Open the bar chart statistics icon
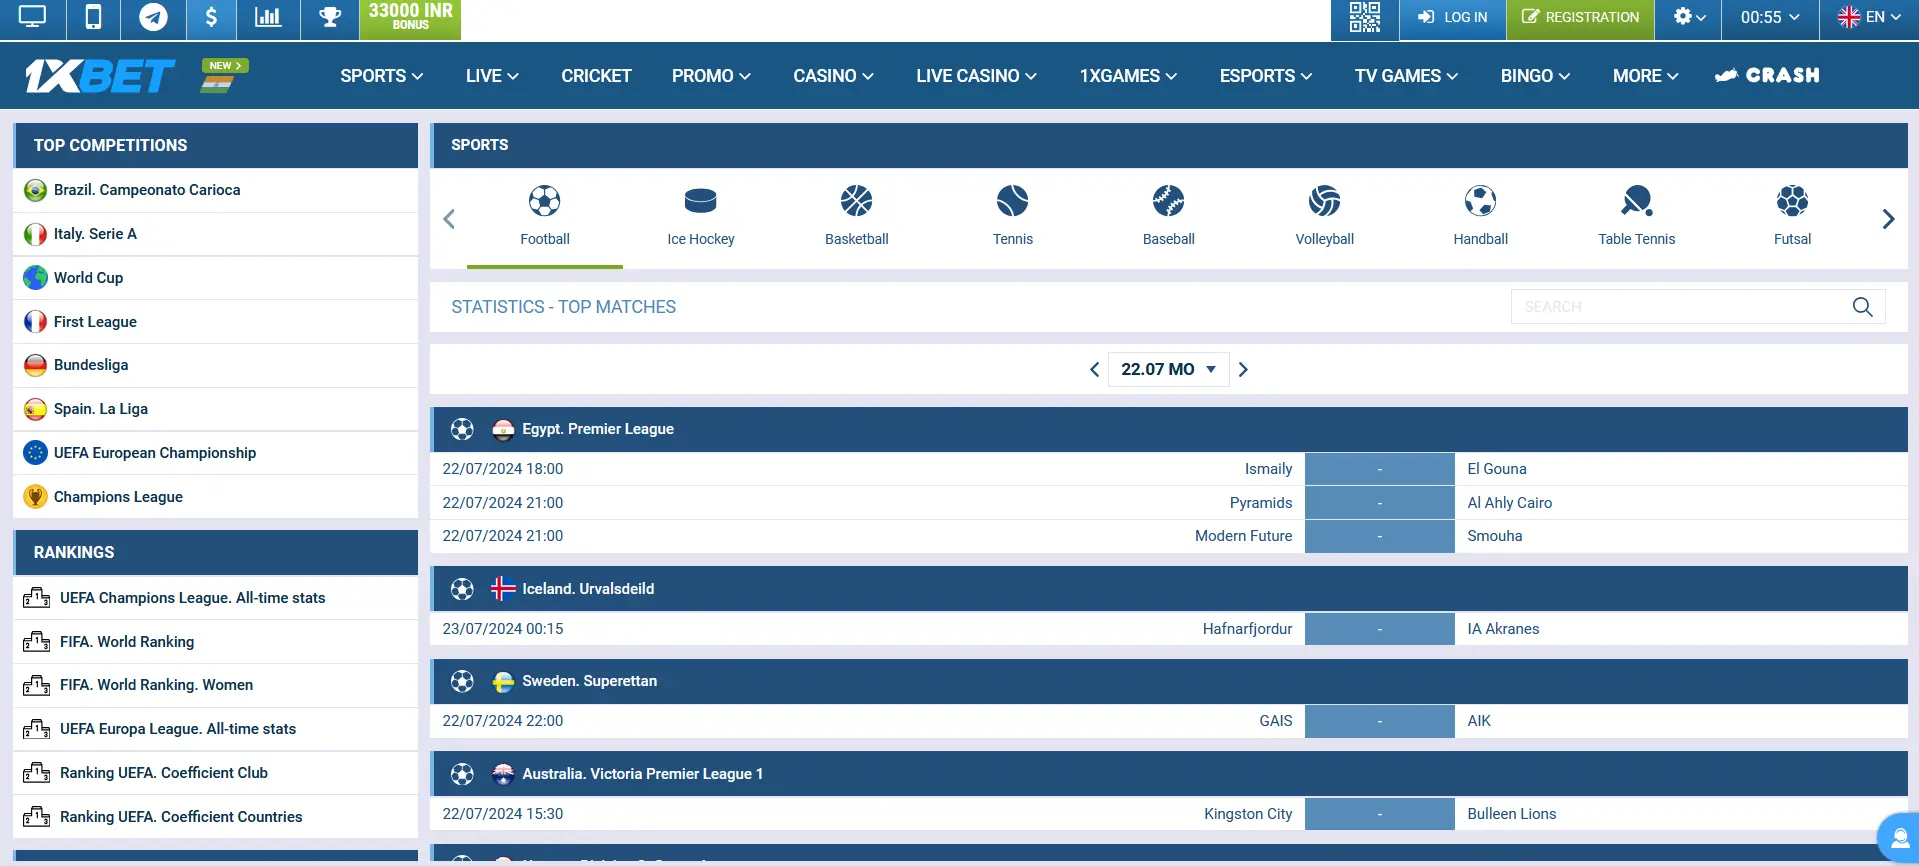1919x866 pixels. pos(268,18)
